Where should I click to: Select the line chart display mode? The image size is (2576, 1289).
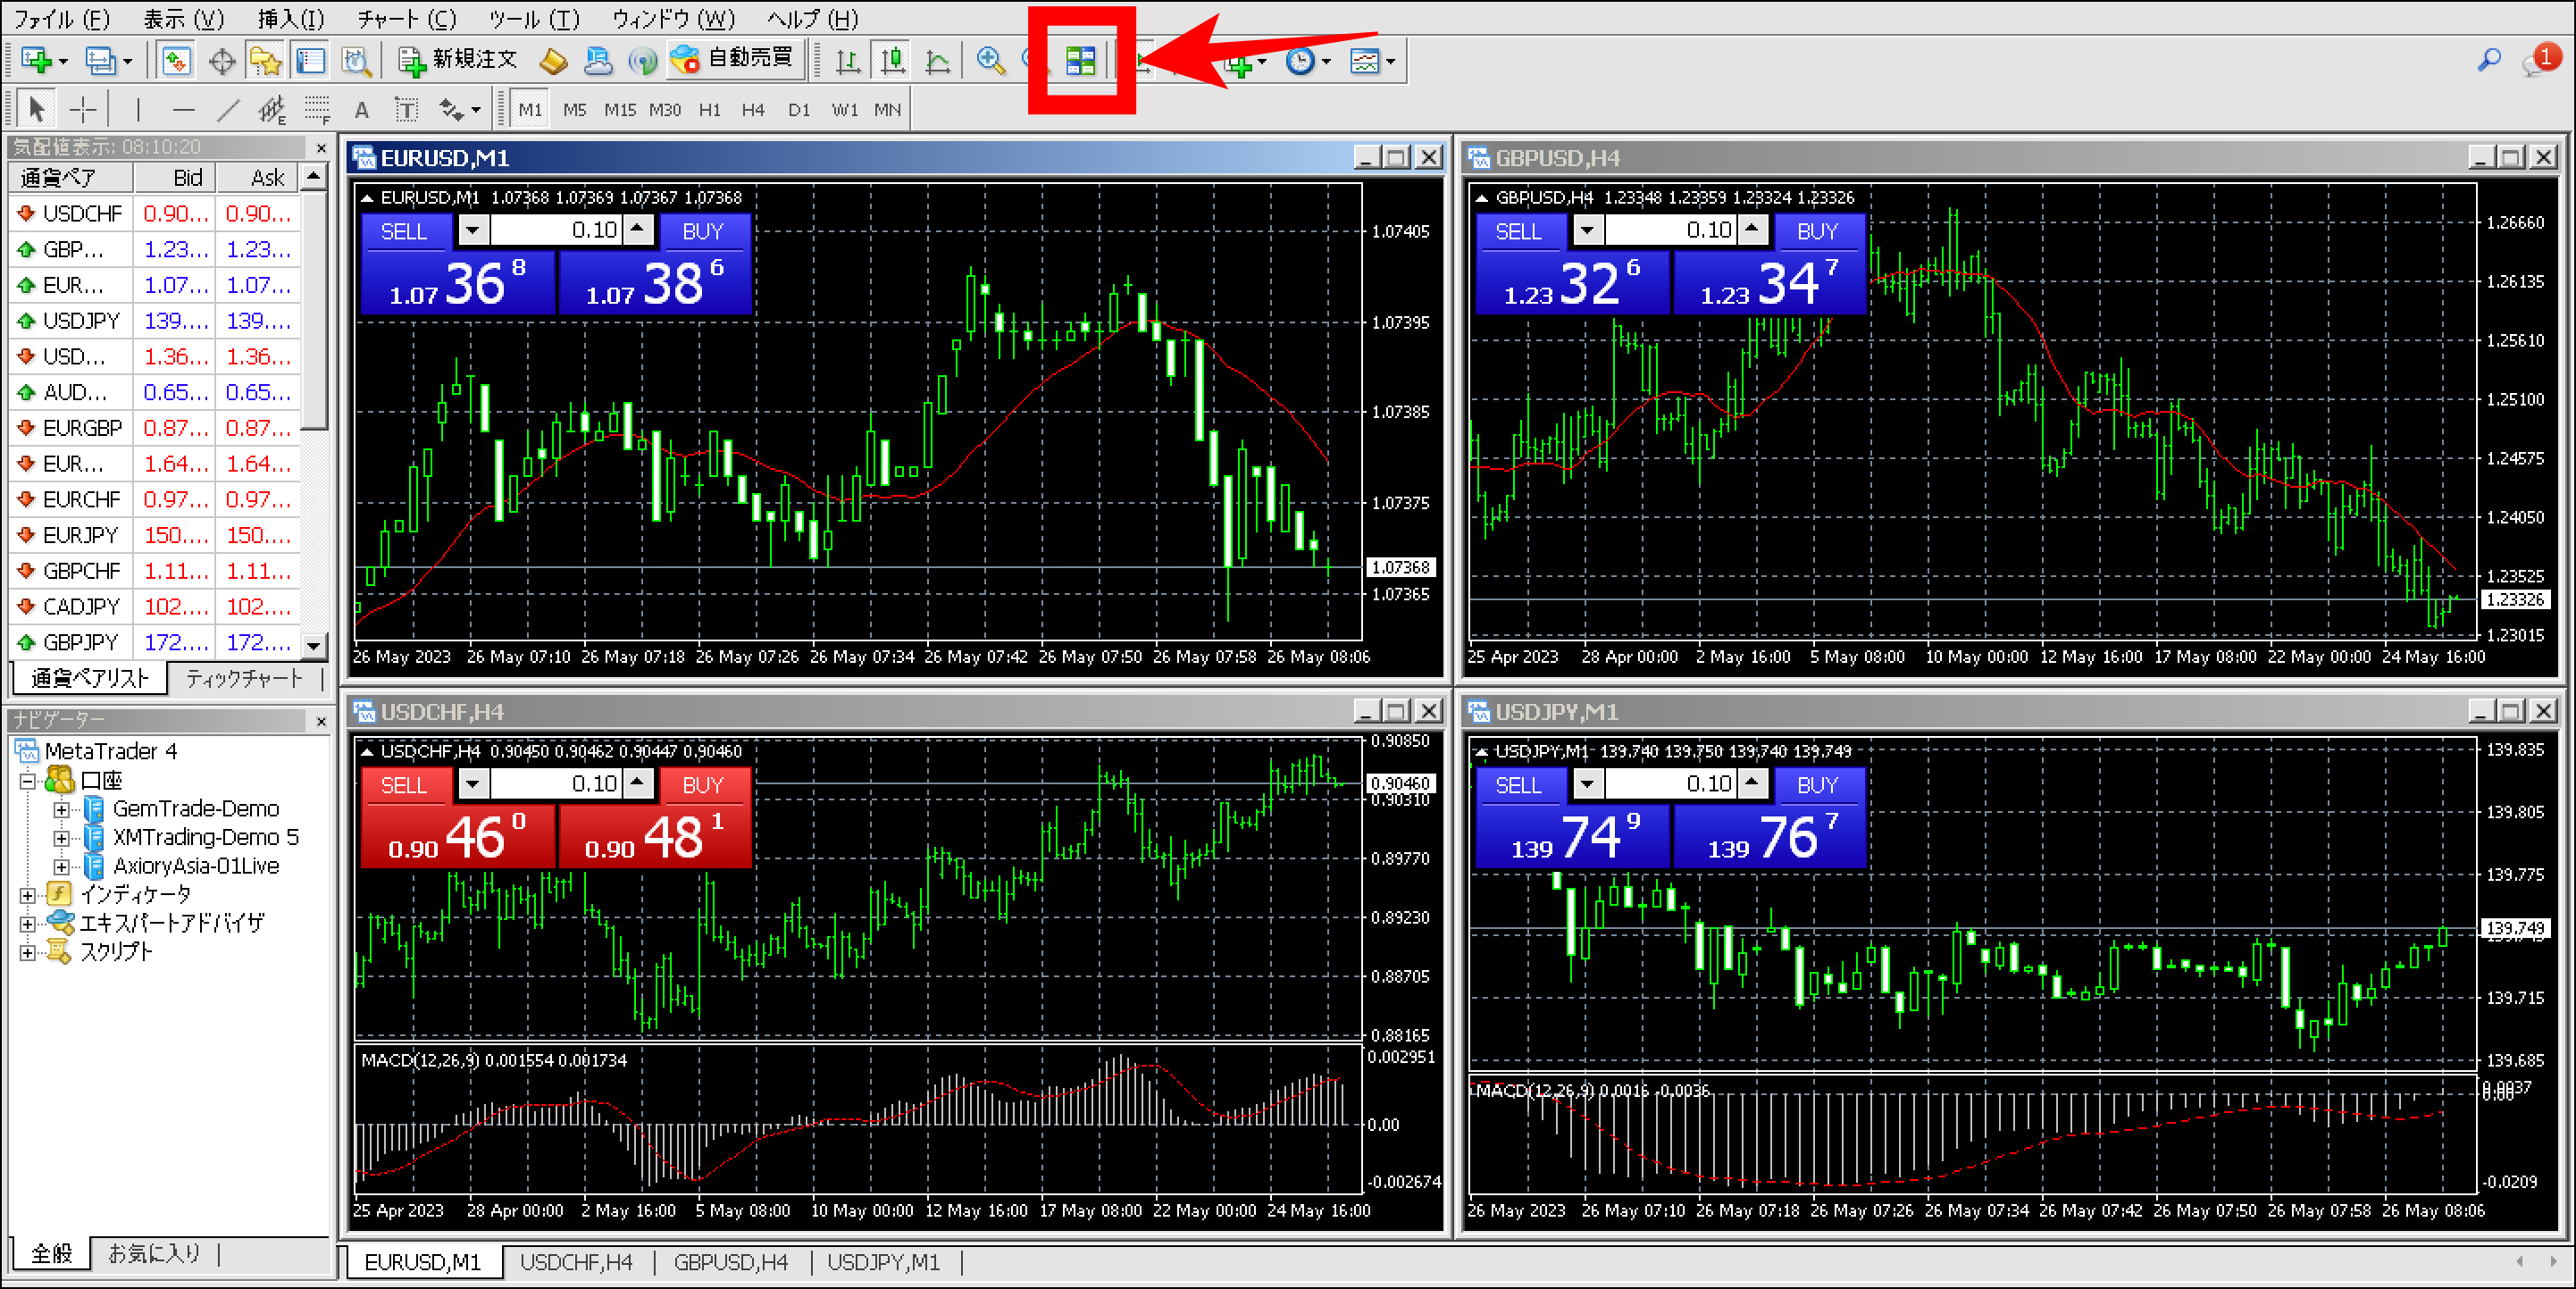tap(937, 60)
